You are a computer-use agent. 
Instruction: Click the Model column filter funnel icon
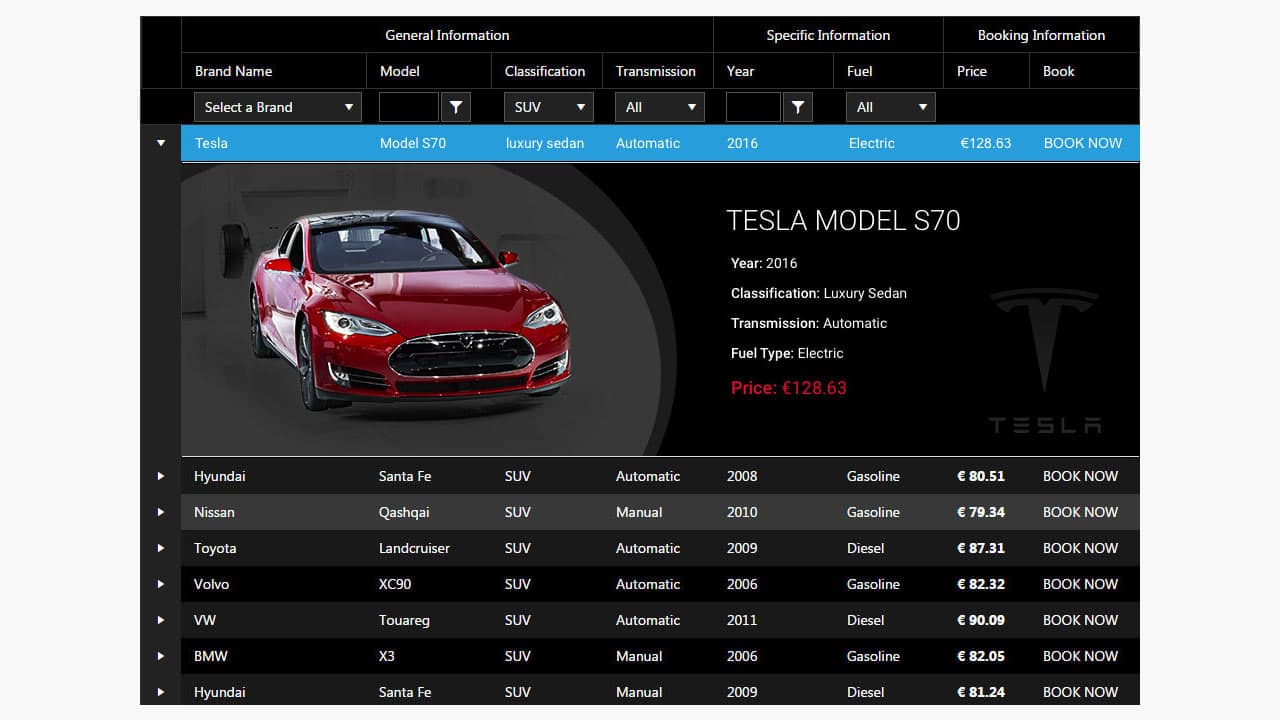456,106
